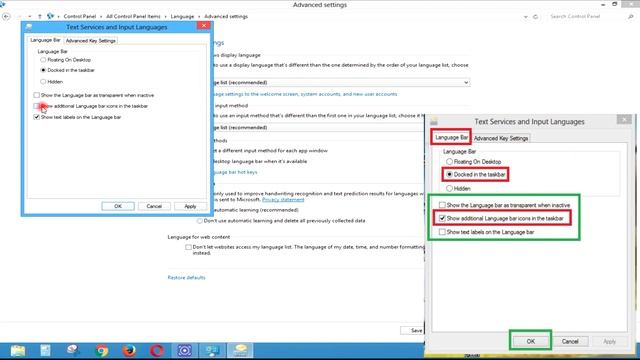Open the language bar hot keys link
The image size is (640, 360).
pyautogui.click(x=235, y=172)
